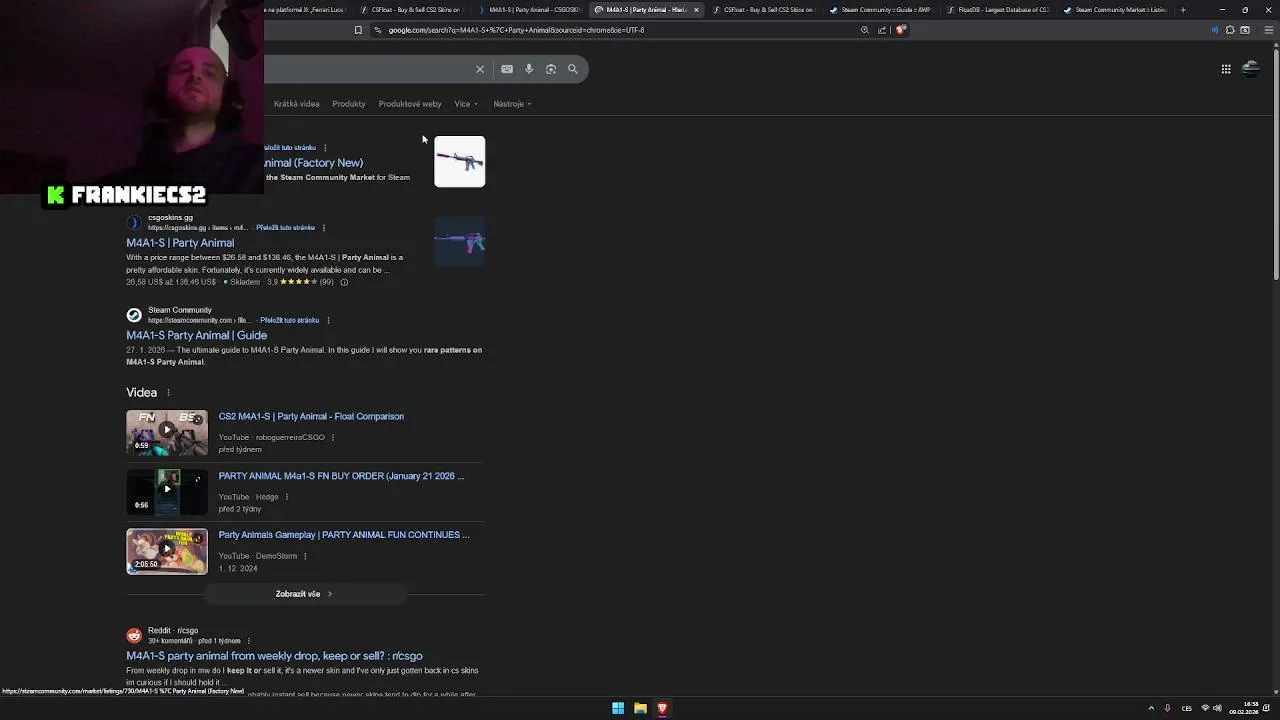Bookmark this page in the address bar

pyautogui.click(x=358, y=30)
